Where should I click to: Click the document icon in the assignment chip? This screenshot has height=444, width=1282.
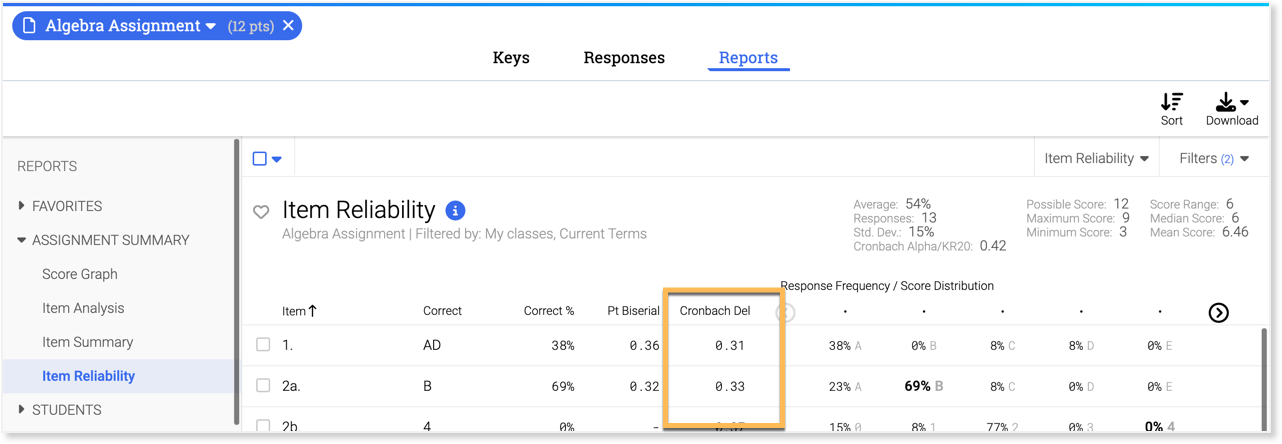[x=29, y=26]
